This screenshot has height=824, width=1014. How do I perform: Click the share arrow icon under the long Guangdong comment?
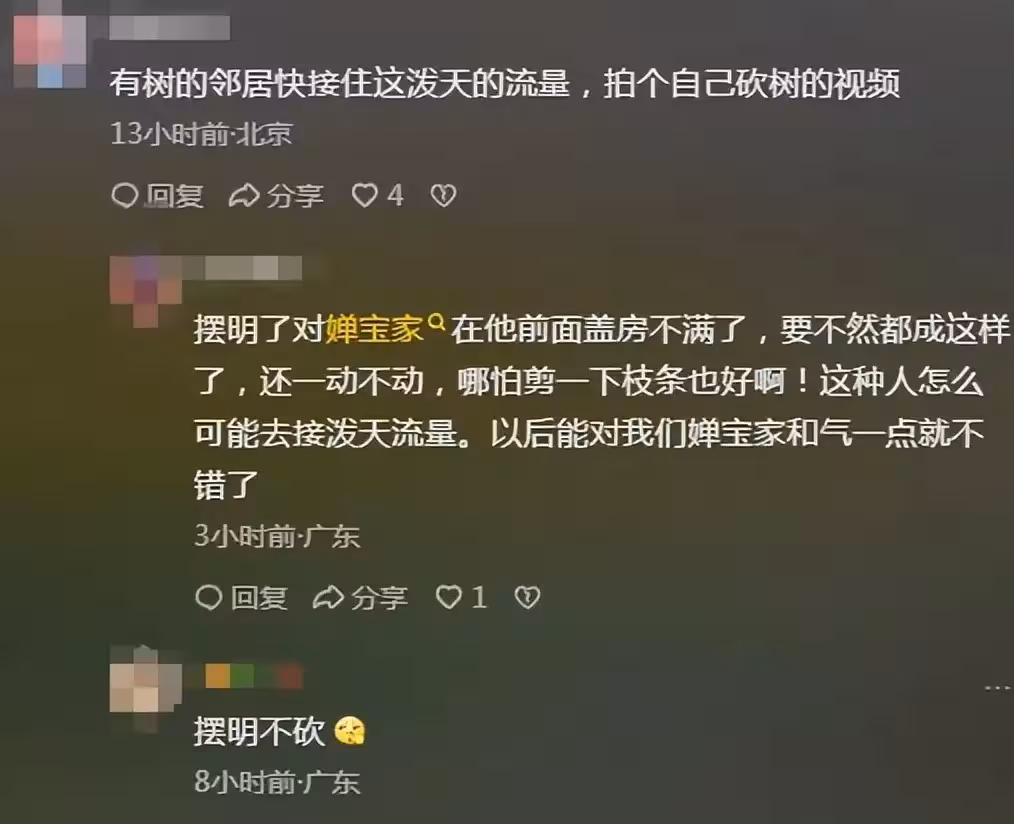[328, 597]
